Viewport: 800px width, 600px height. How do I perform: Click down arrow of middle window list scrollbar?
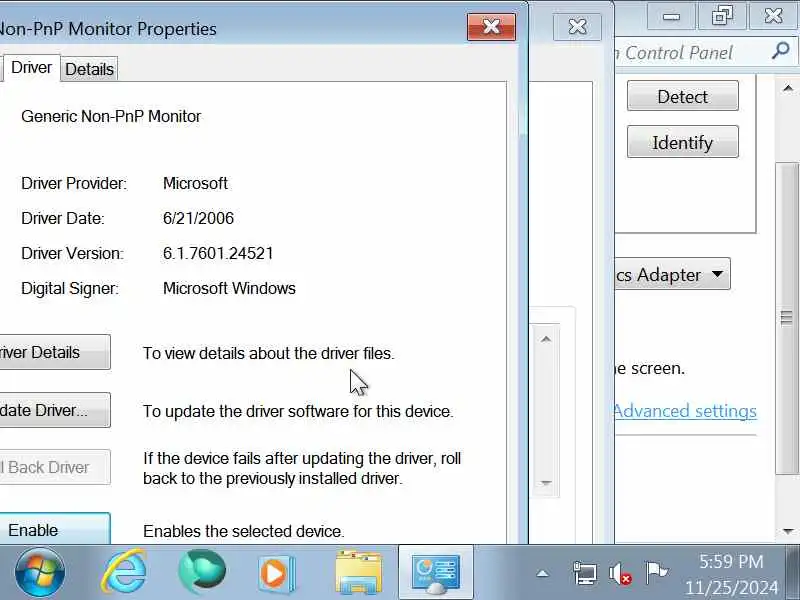click(x=546, y=482)
